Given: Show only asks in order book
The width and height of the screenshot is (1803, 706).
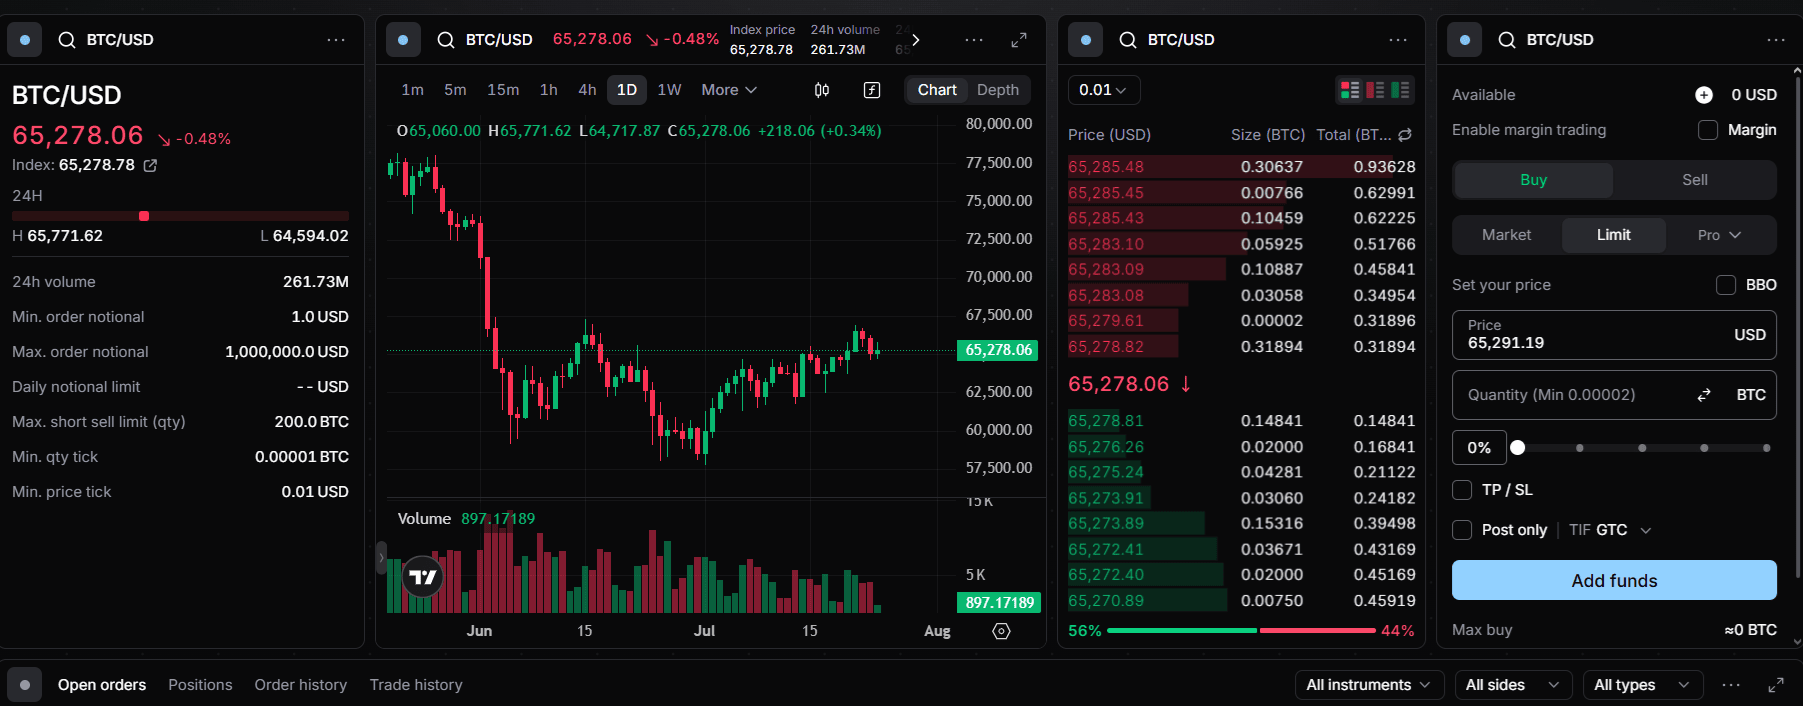Looking at the screenshot, I should (x=1375, y=90).
